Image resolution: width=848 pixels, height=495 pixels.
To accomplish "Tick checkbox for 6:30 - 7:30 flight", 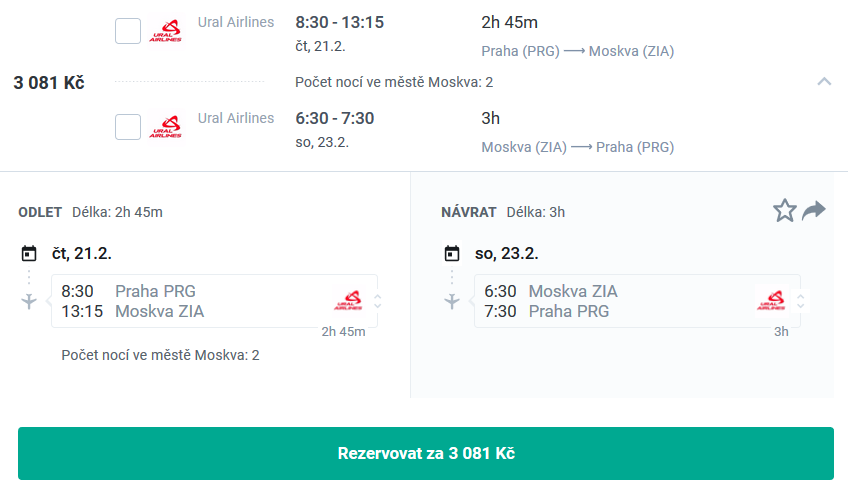I will tap(128, 127).
